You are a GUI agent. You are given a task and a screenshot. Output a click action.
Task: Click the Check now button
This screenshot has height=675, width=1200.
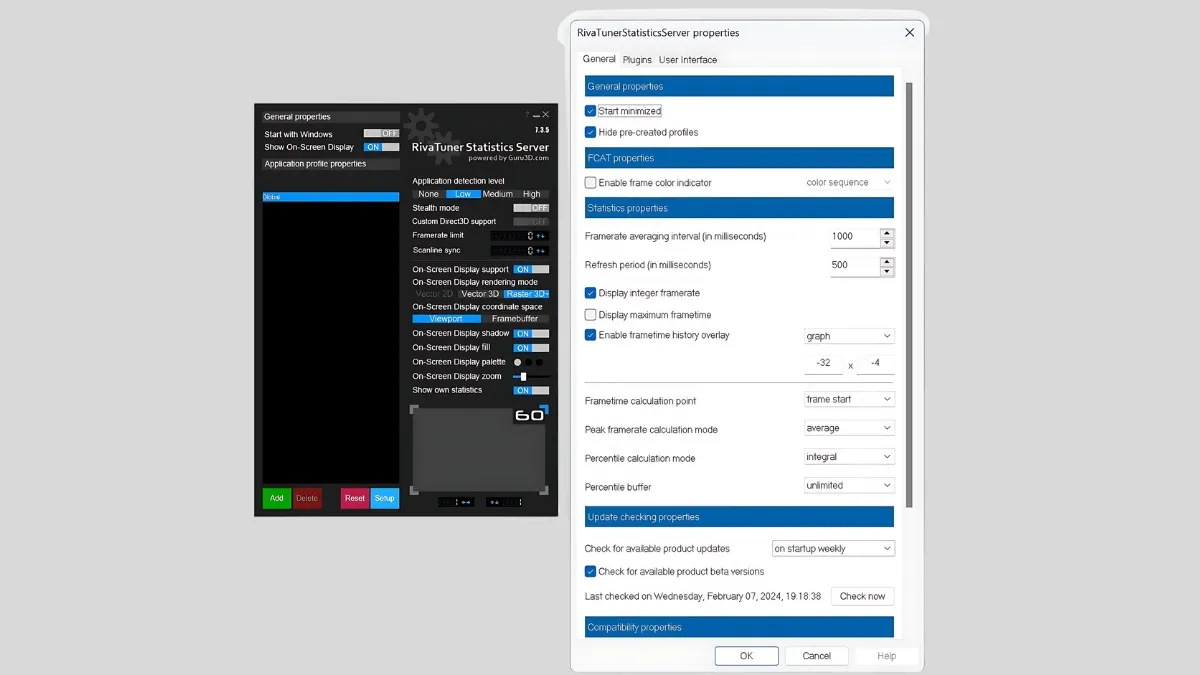[862, 596]
